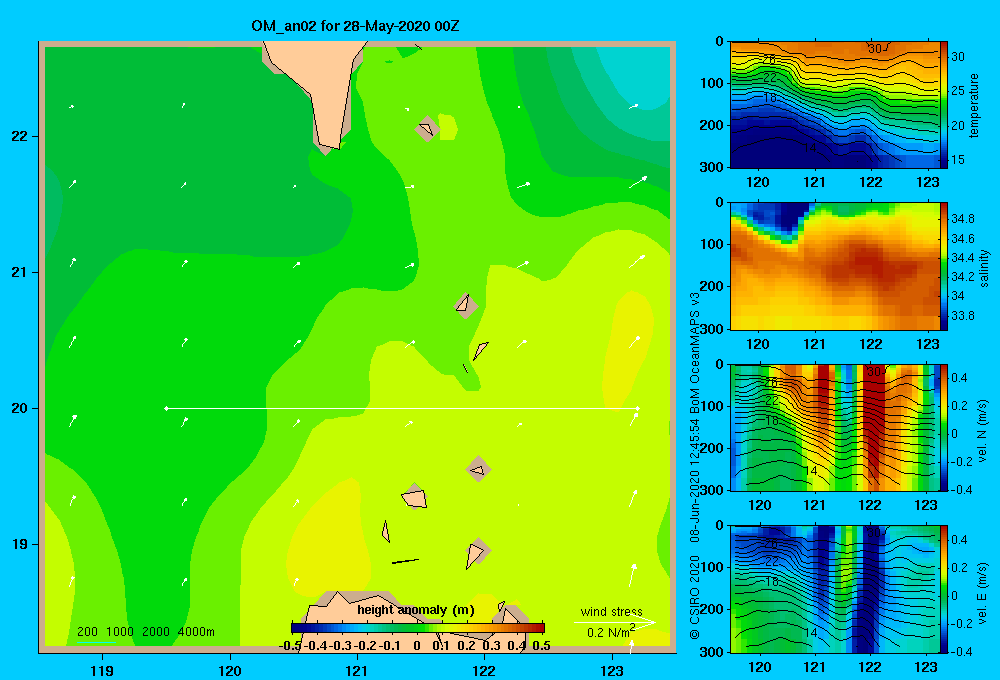Click the 15 tick on temperature scale
The image size is (1000, 680).
(x=958, y=159)
